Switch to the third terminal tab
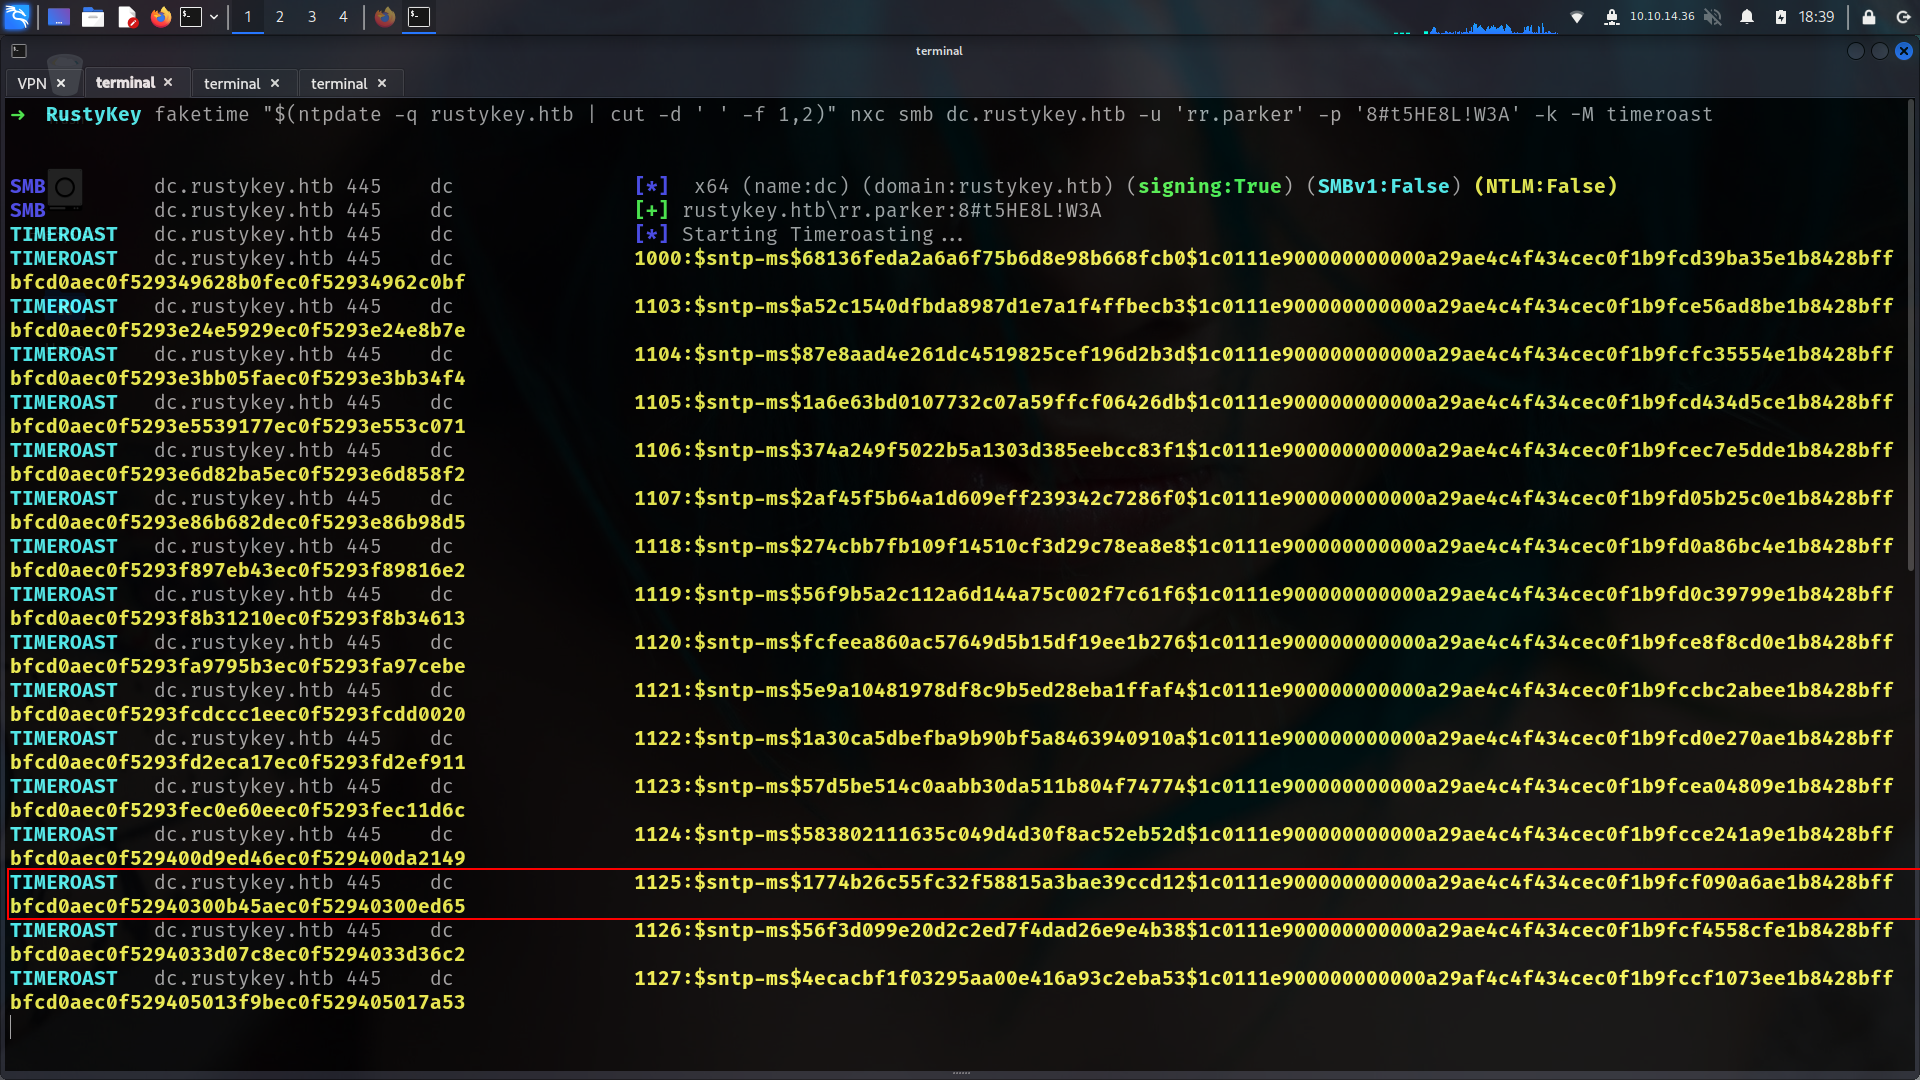The image size is (1920, 1080). pyautogui.click(x=339, y=83)
